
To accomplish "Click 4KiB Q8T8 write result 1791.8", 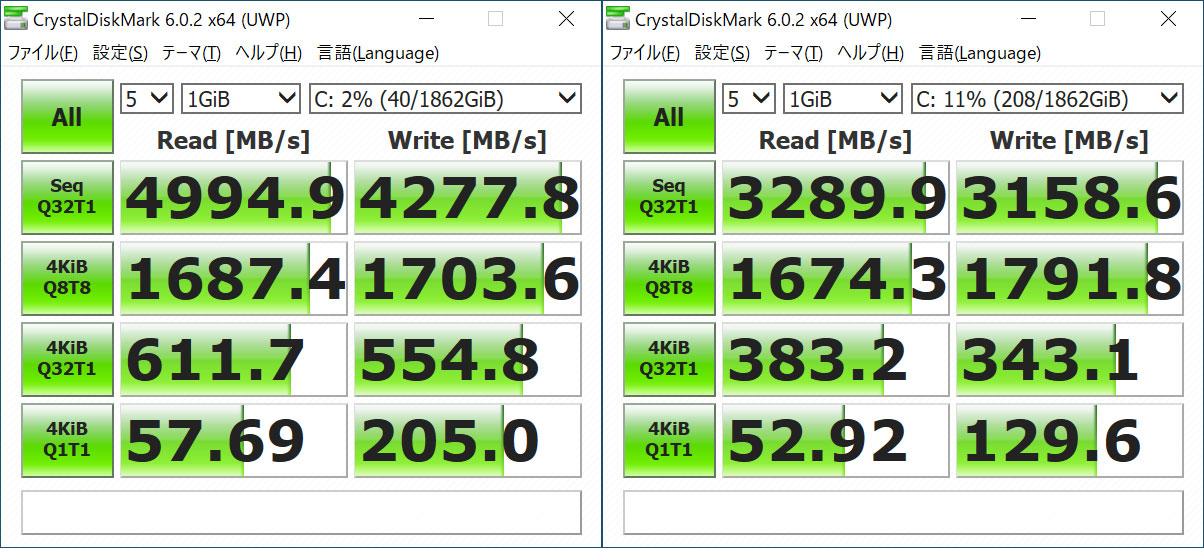I will point(1070,279).
